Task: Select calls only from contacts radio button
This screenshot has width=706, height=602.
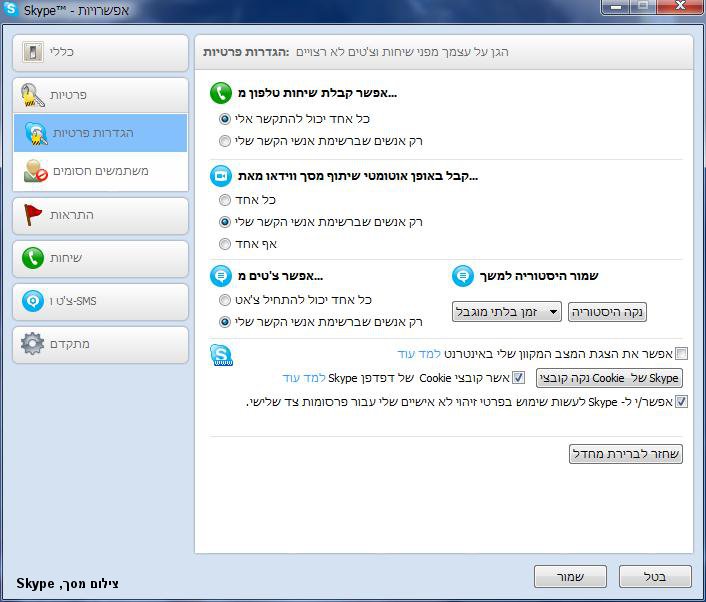Action: click(x=224, y=141)
